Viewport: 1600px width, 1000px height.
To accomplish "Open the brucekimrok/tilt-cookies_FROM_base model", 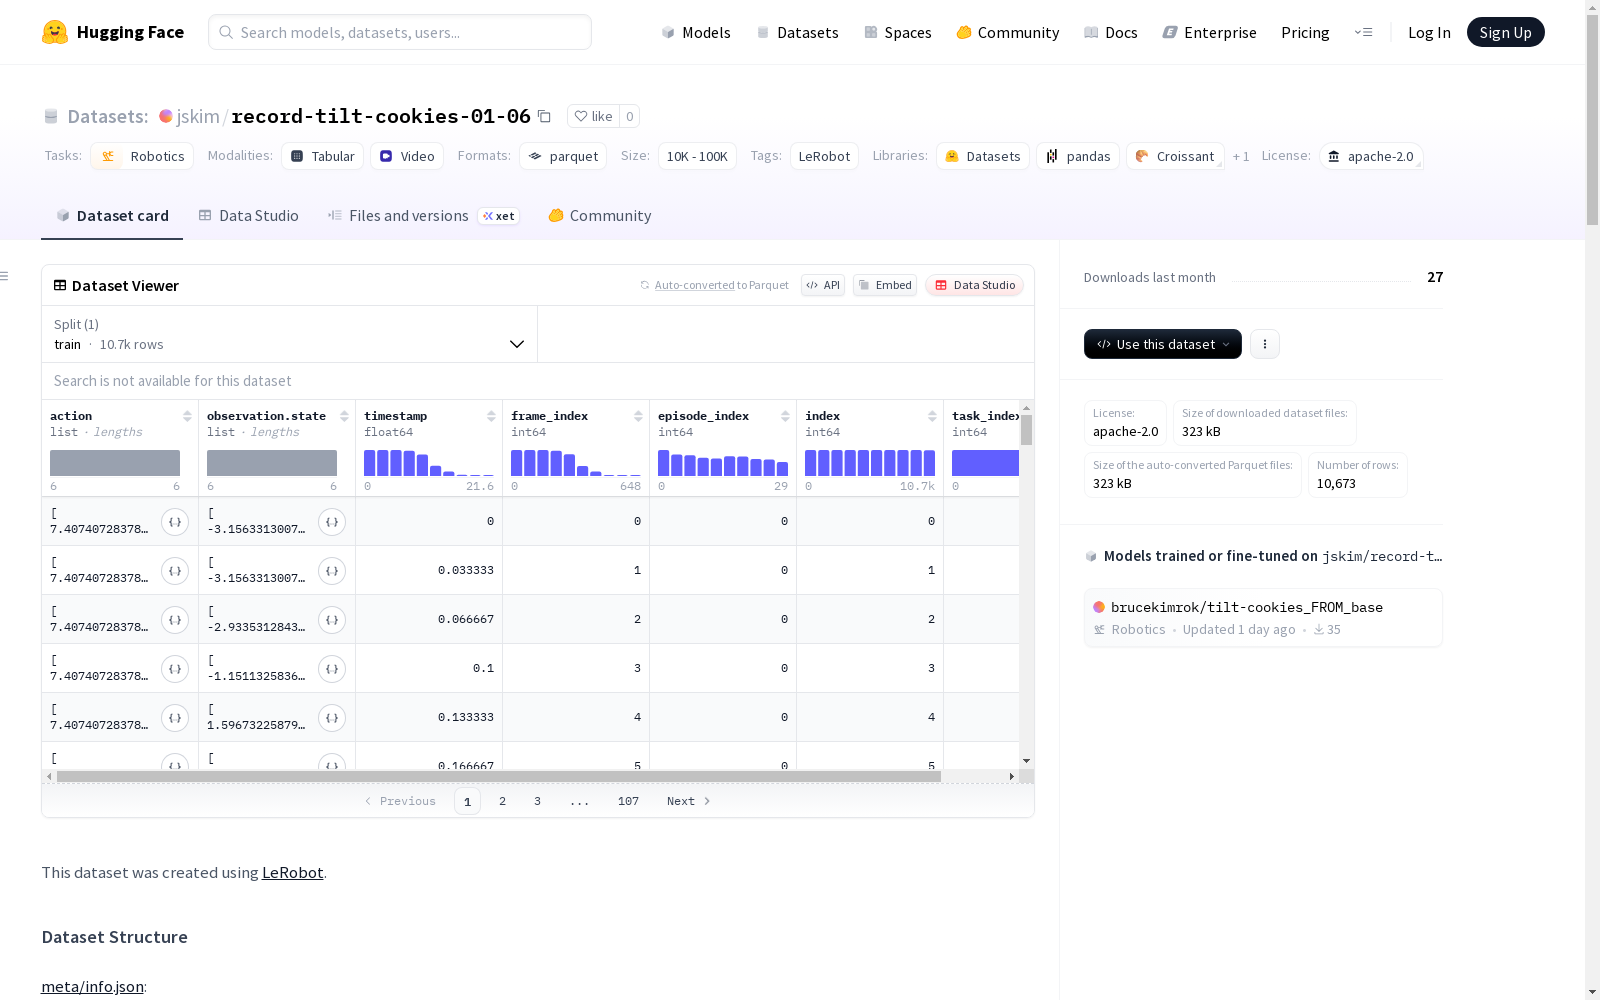I will pos(1263,618).
